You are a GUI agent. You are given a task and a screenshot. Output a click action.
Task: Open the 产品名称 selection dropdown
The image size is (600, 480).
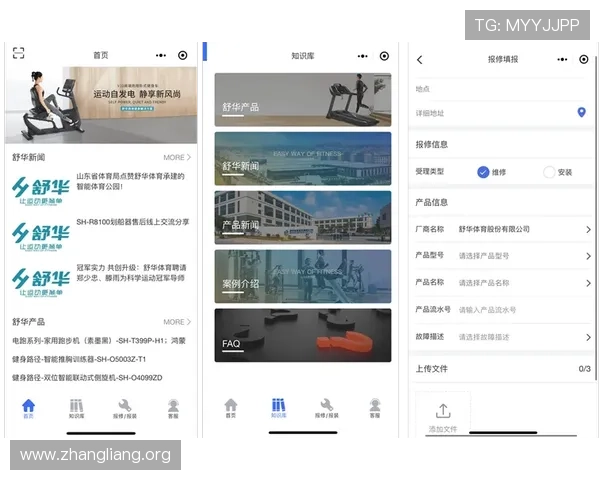click(x=504, y=283)
